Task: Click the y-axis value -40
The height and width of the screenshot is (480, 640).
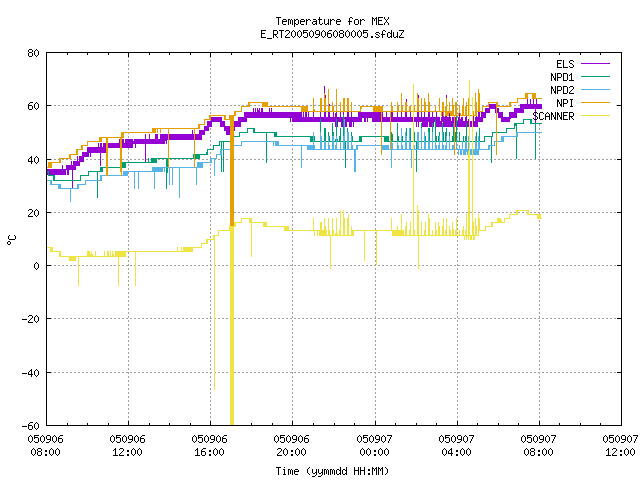Action: (x=31, y=373)
